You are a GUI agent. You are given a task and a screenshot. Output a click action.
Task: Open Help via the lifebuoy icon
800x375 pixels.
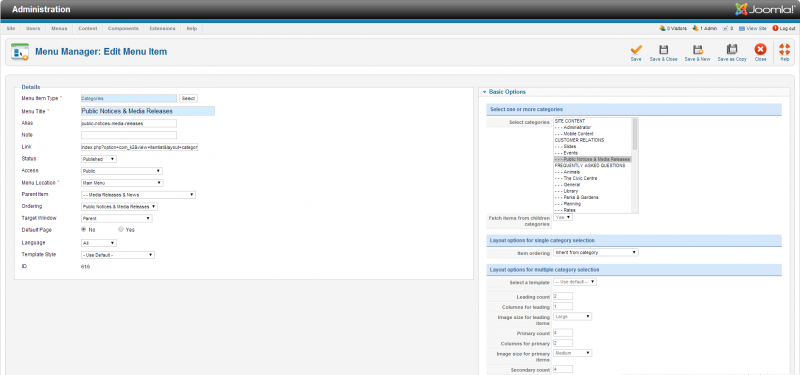(785, 49)
